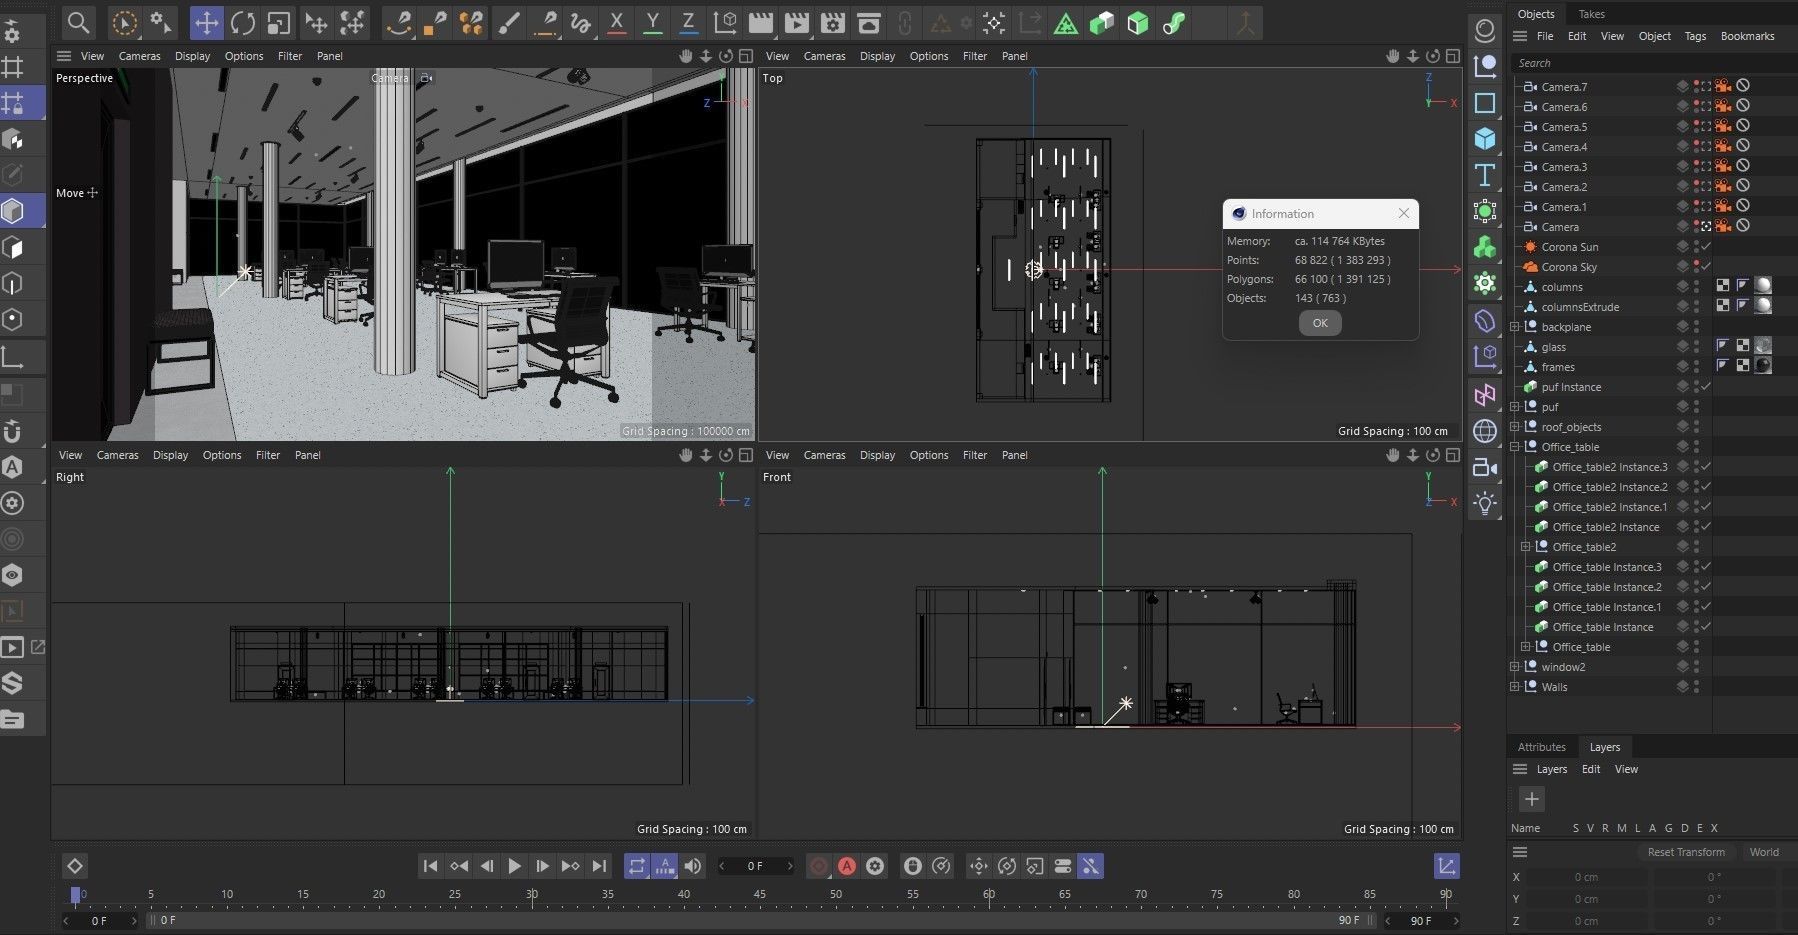Add a Cube primitive from right palette
Viewport: 1798px width, 935px height.
point(1485,139)
